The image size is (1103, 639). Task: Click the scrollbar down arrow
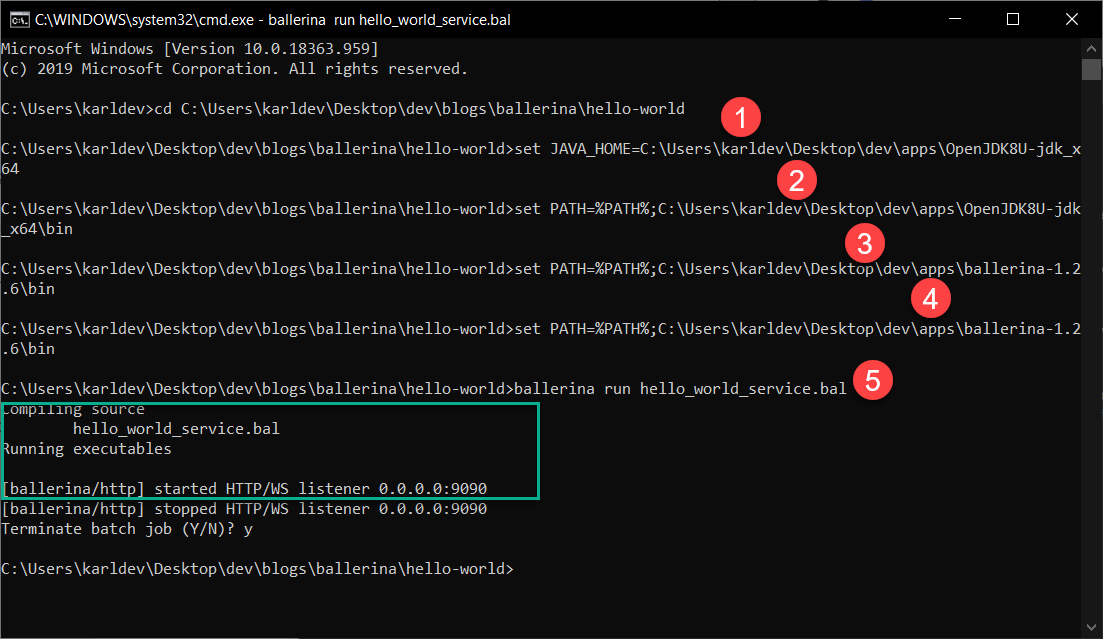pos(1091,626)
